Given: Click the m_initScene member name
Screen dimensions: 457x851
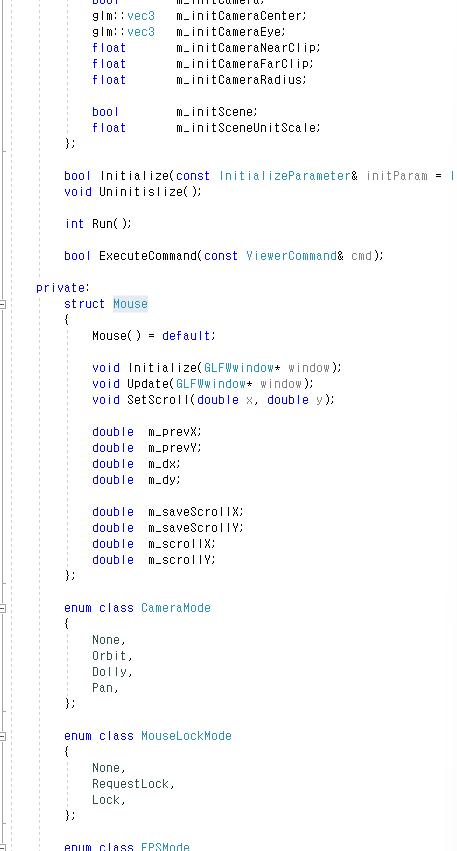Looking at the screenshot, I should [215, 112].
